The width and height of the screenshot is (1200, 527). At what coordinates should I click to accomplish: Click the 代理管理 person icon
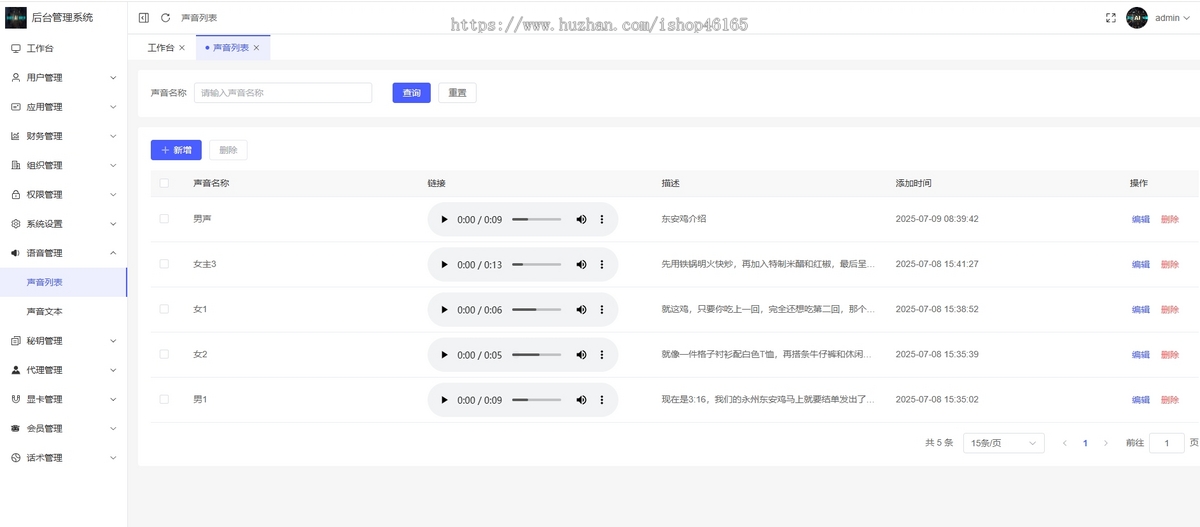(15, 370)
